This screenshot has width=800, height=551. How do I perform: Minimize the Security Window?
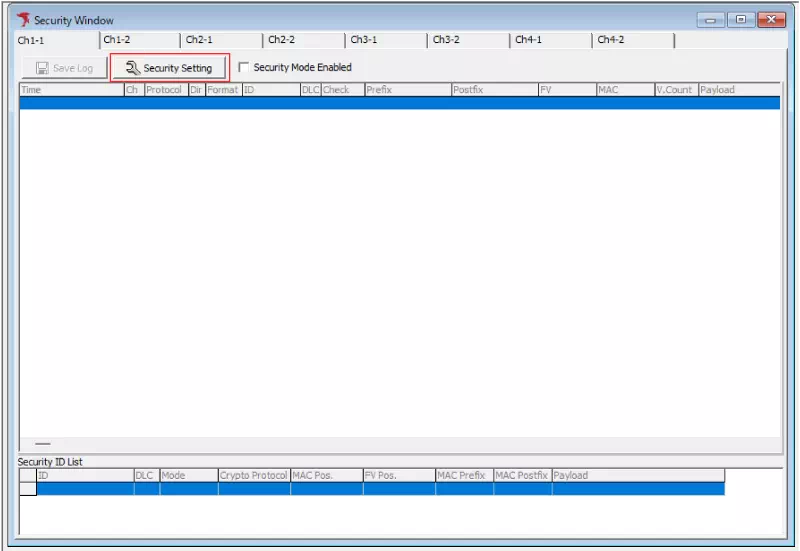710,20
